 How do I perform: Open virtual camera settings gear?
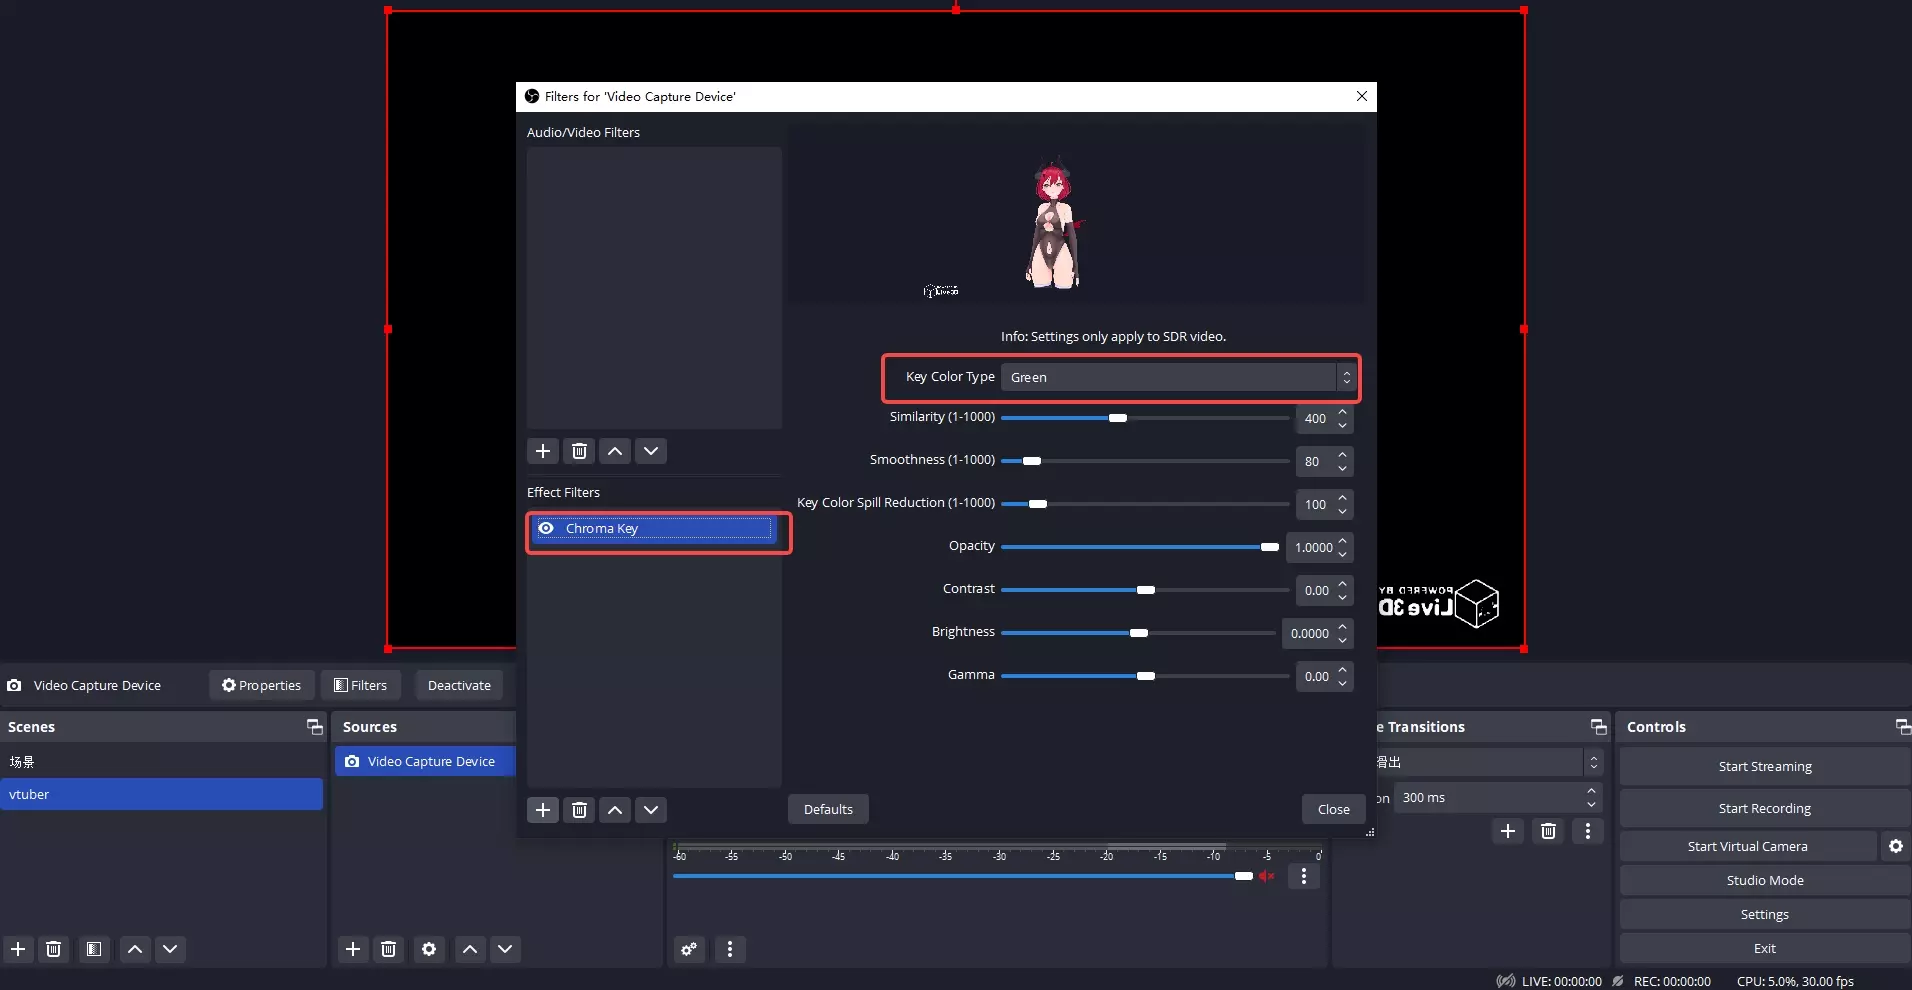pos(1895,846)
